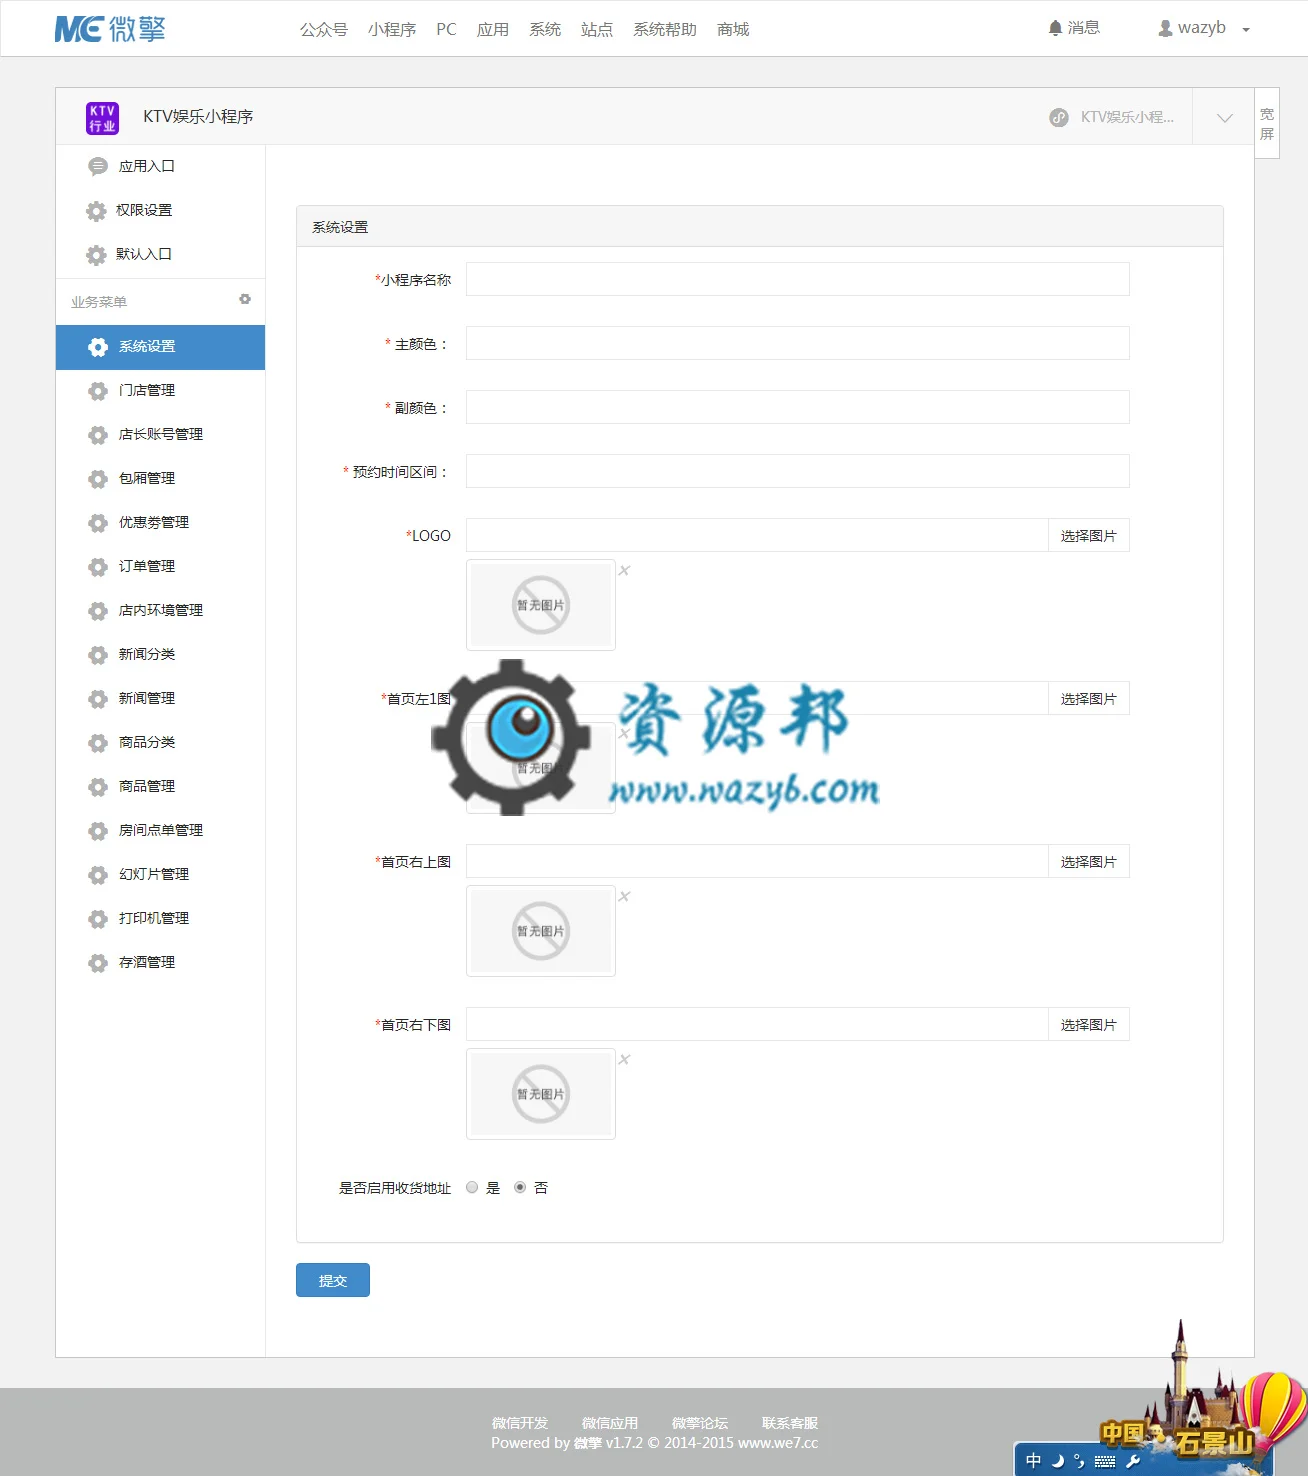Select the 是 radio for 收货地址
Viewport: 1308px width, 1476px height.
click(x=472, y=1187)
